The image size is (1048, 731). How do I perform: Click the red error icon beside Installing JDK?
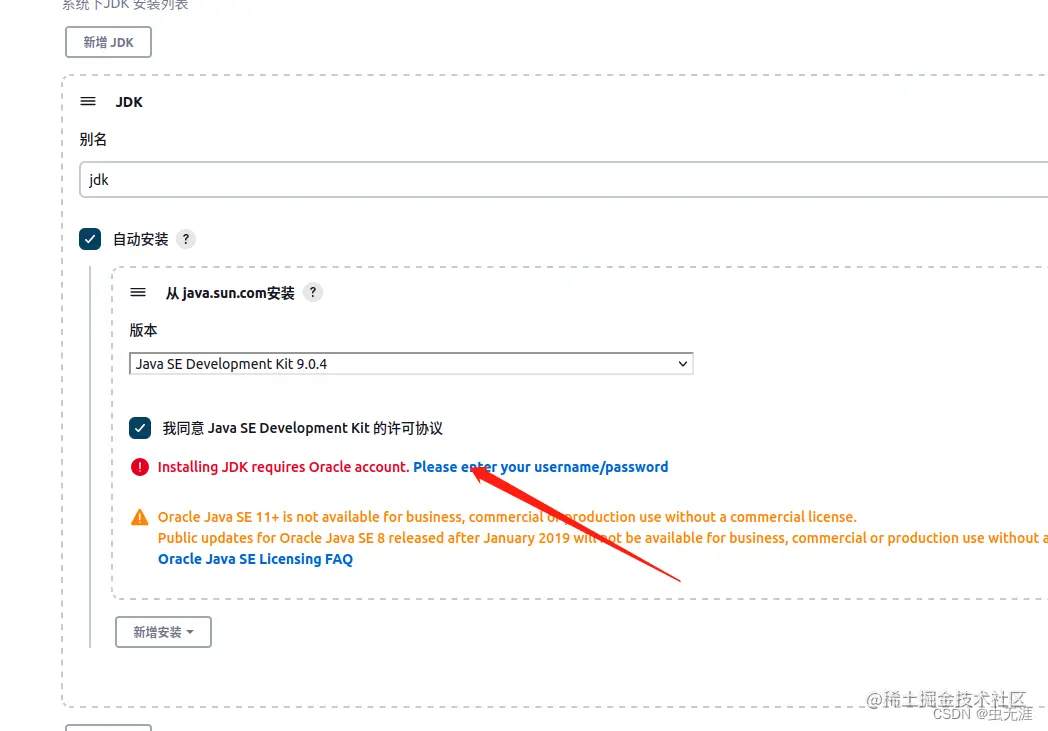click(140, 467)
